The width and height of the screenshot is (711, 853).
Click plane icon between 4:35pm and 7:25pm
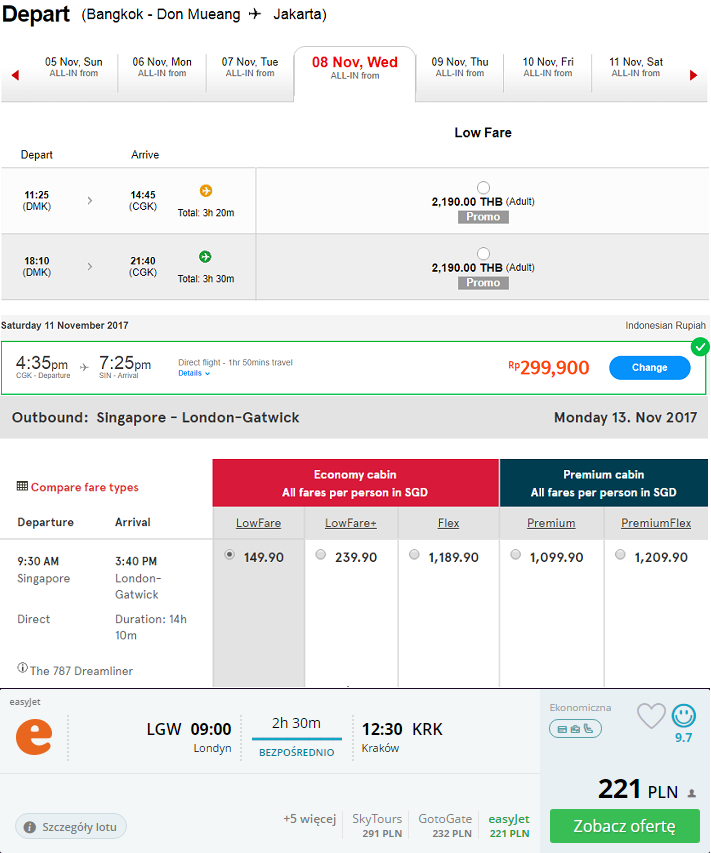coord(84,367)
